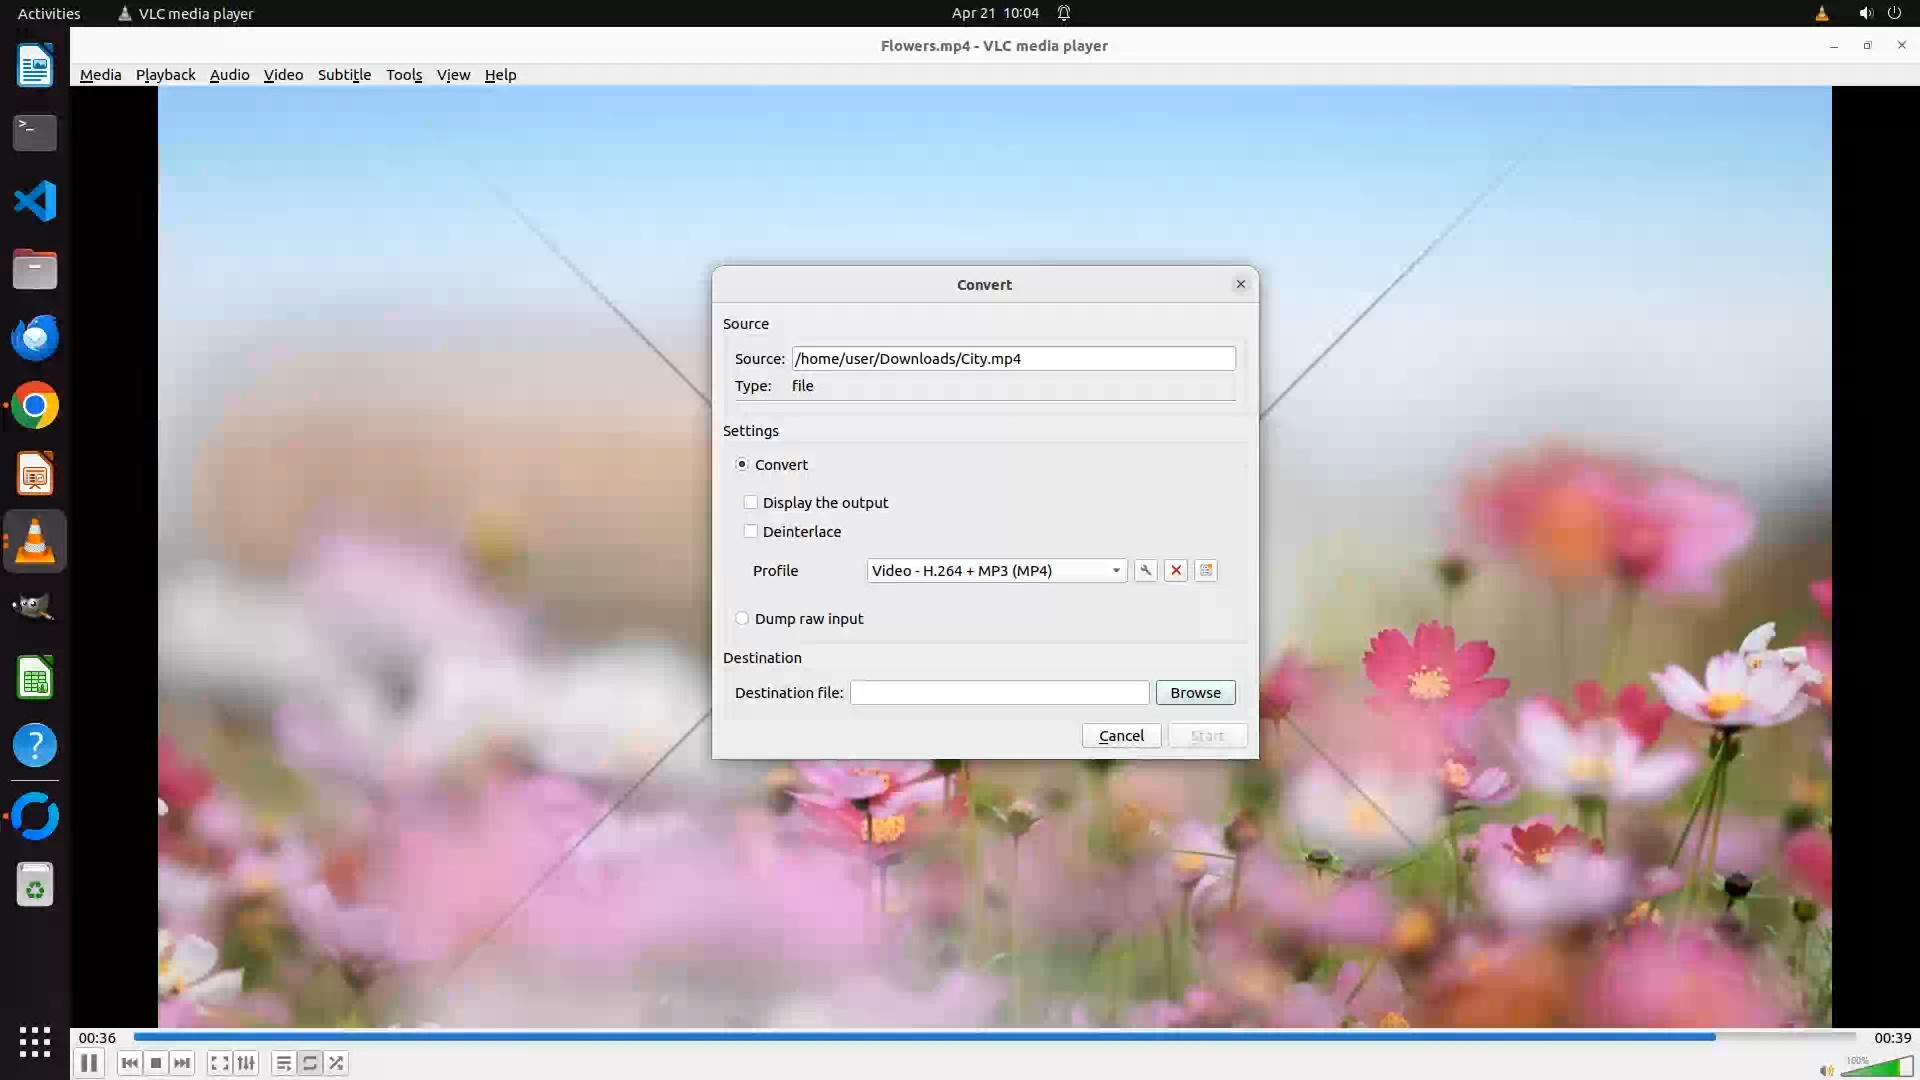Screen dimensions: 1920x1080
Task: Enable Display the output checkbox
Action: (751, 502)
